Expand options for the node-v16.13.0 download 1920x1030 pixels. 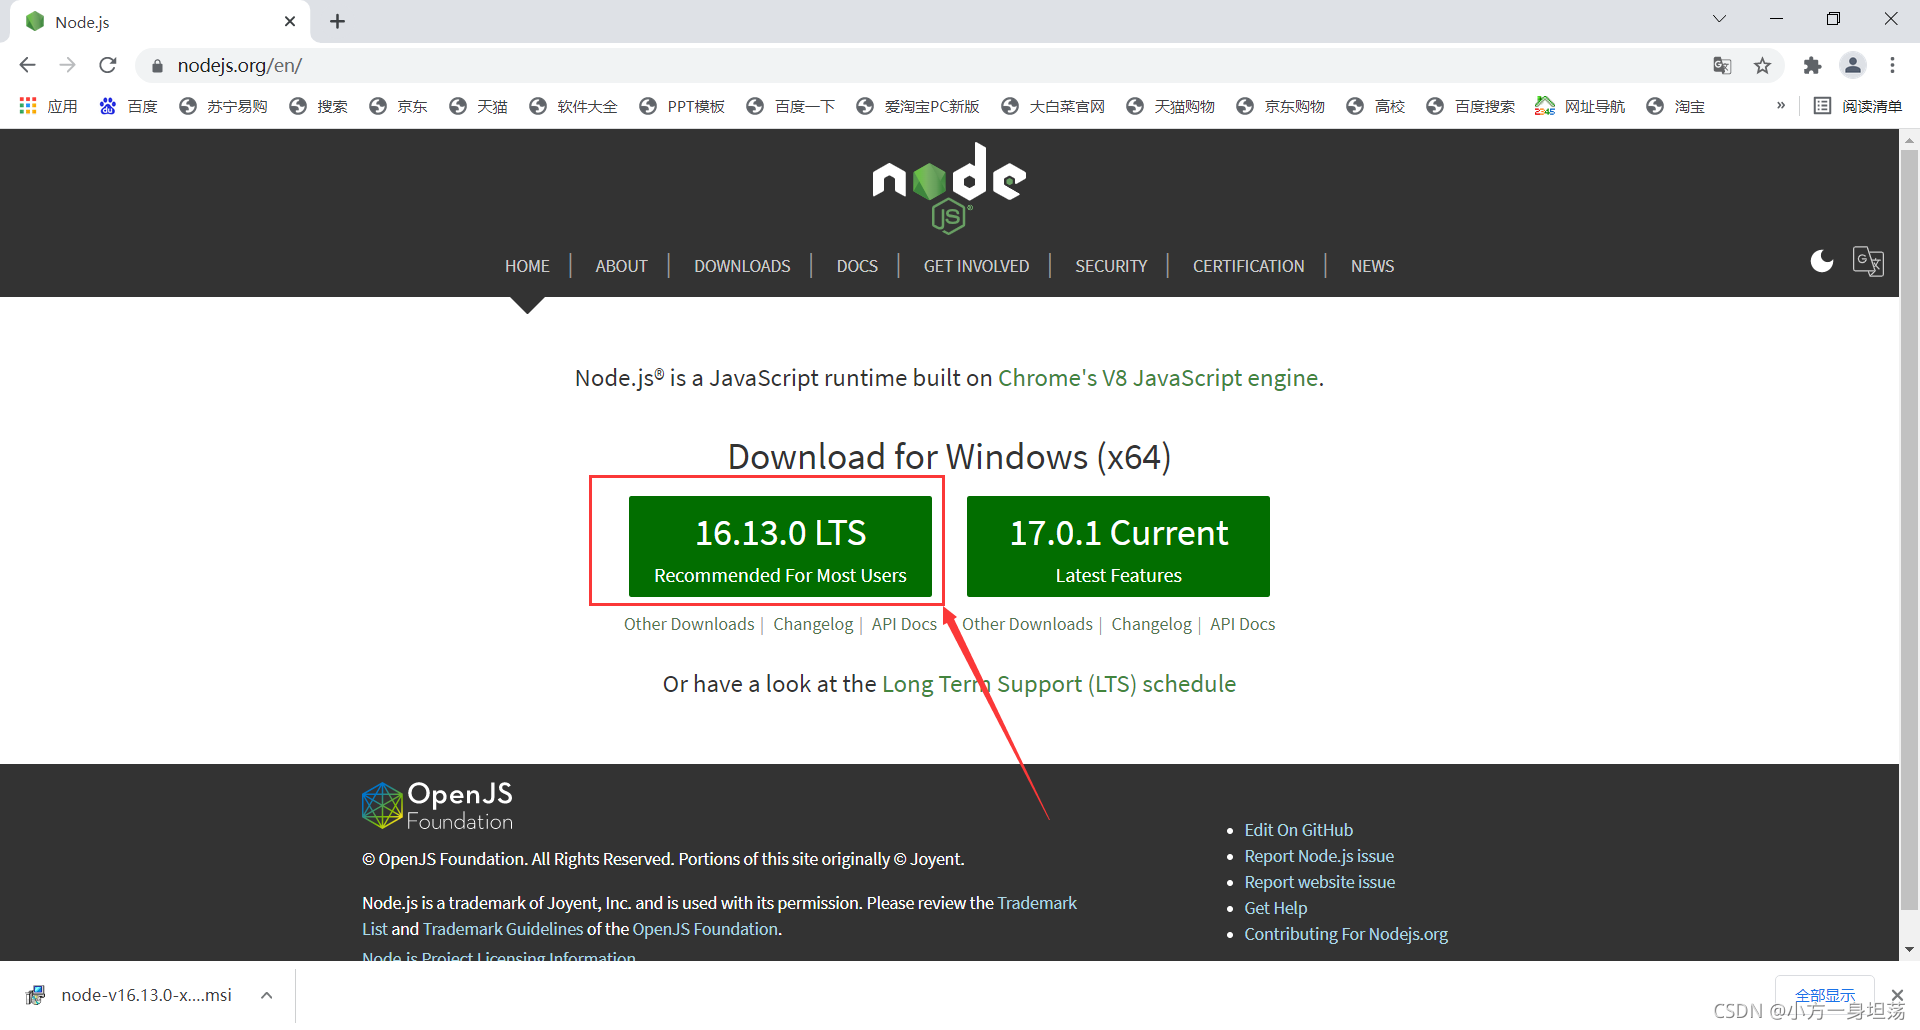click(x=267, y=995)
